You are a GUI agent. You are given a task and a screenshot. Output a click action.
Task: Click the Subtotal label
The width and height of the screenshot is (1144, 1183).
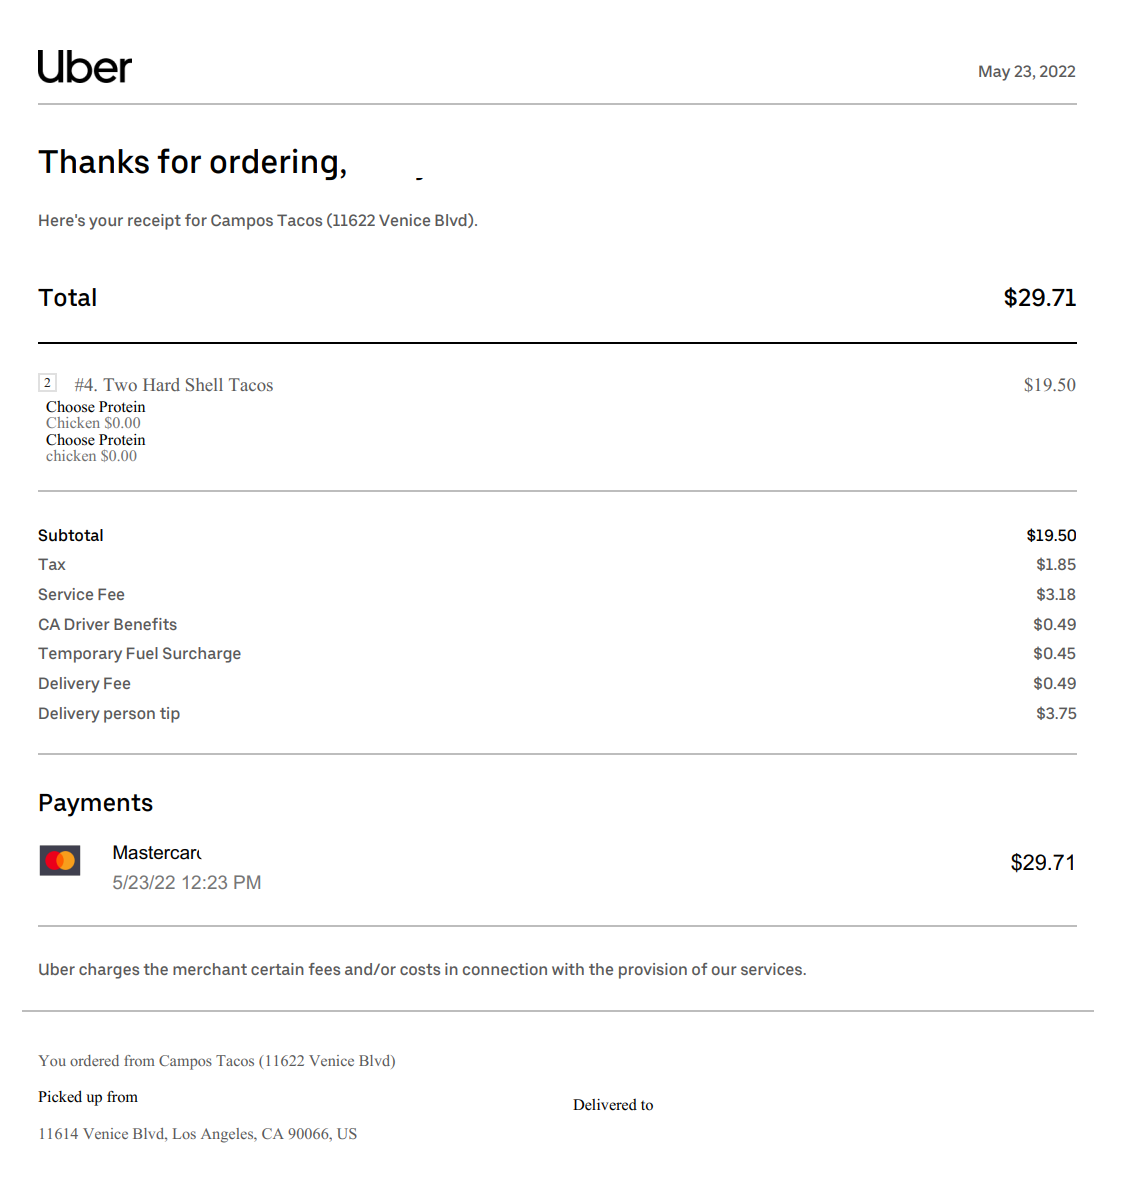tap(71, 536)
